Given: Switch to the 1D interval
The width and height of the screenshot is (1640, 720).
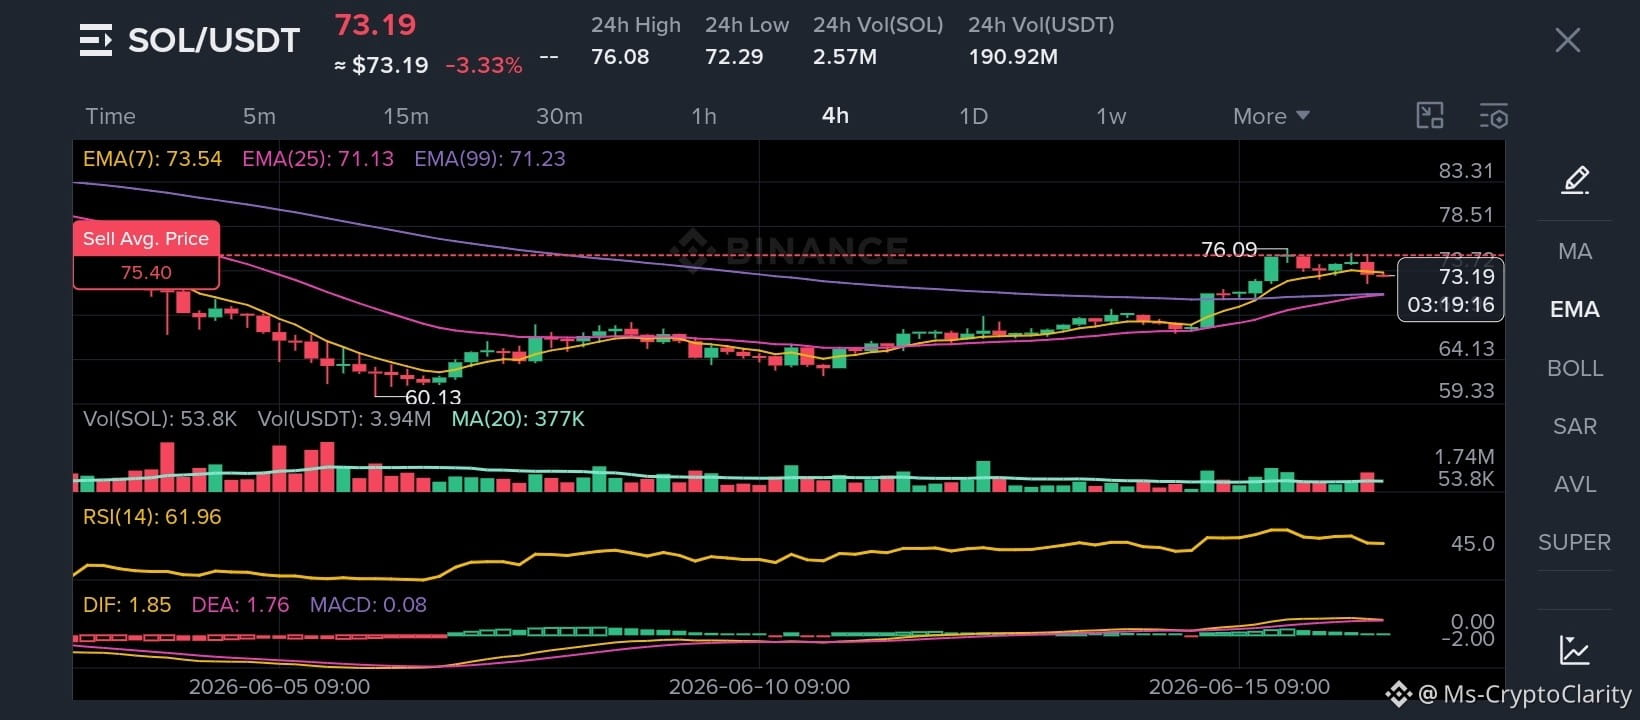Looking at the screenshot, I should coord(973,116).
